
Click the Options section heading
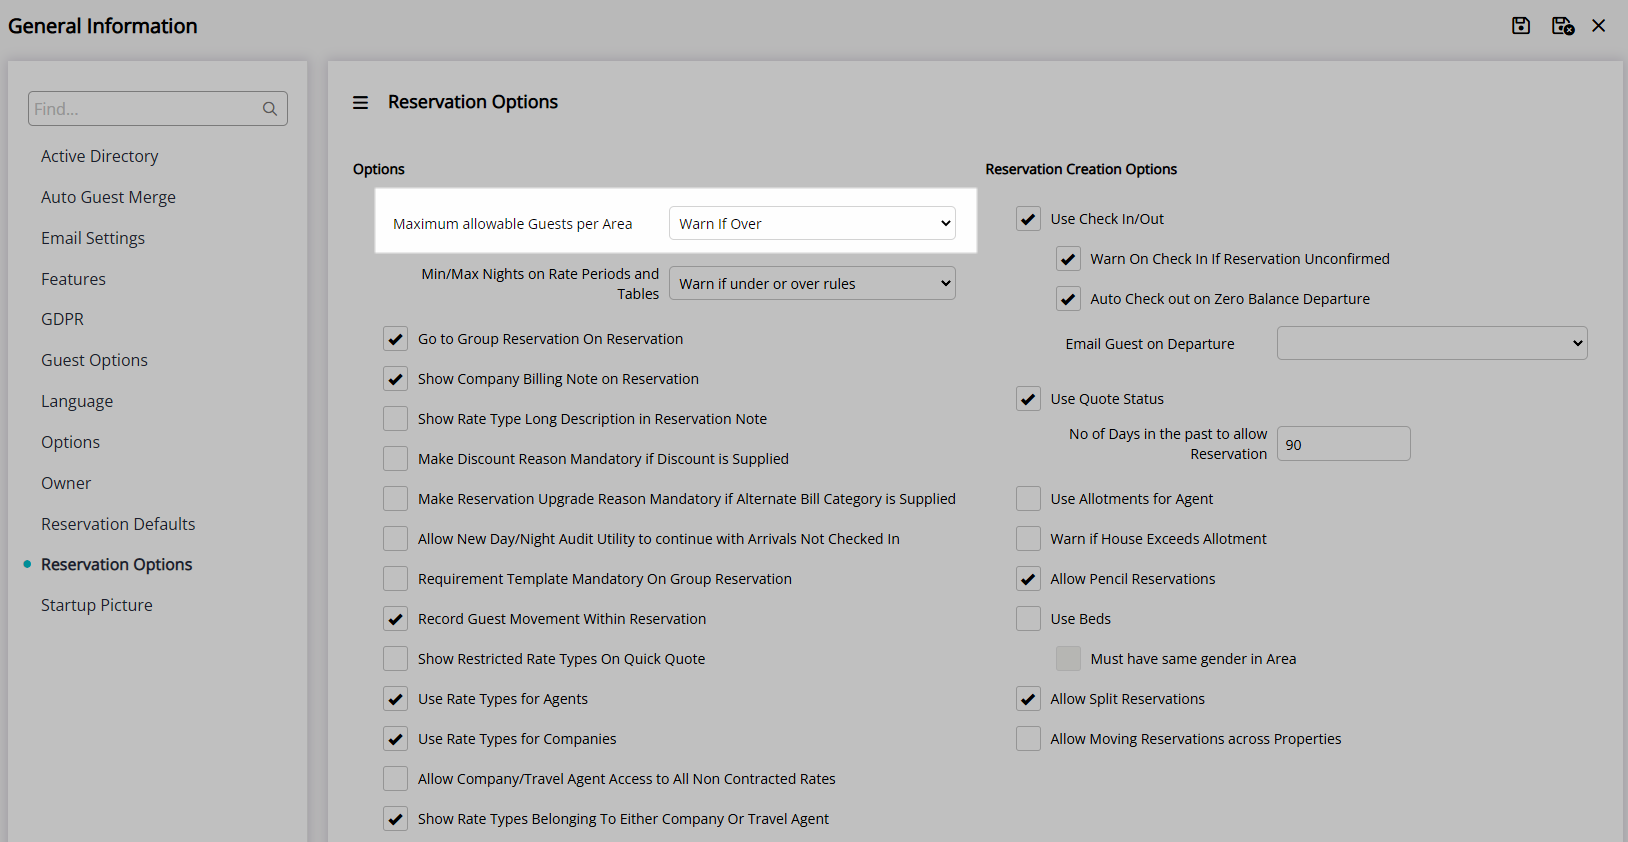click(379, 169)
